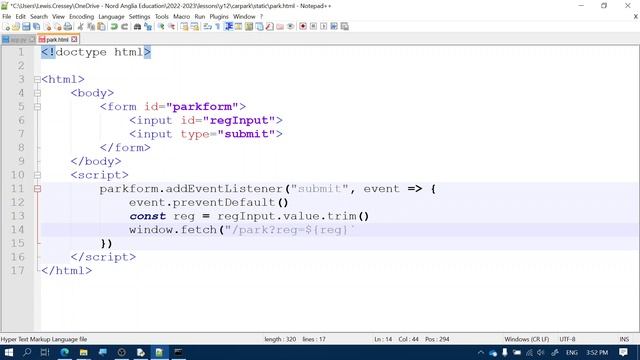Click the Cut scissors icon

(80, 27)
